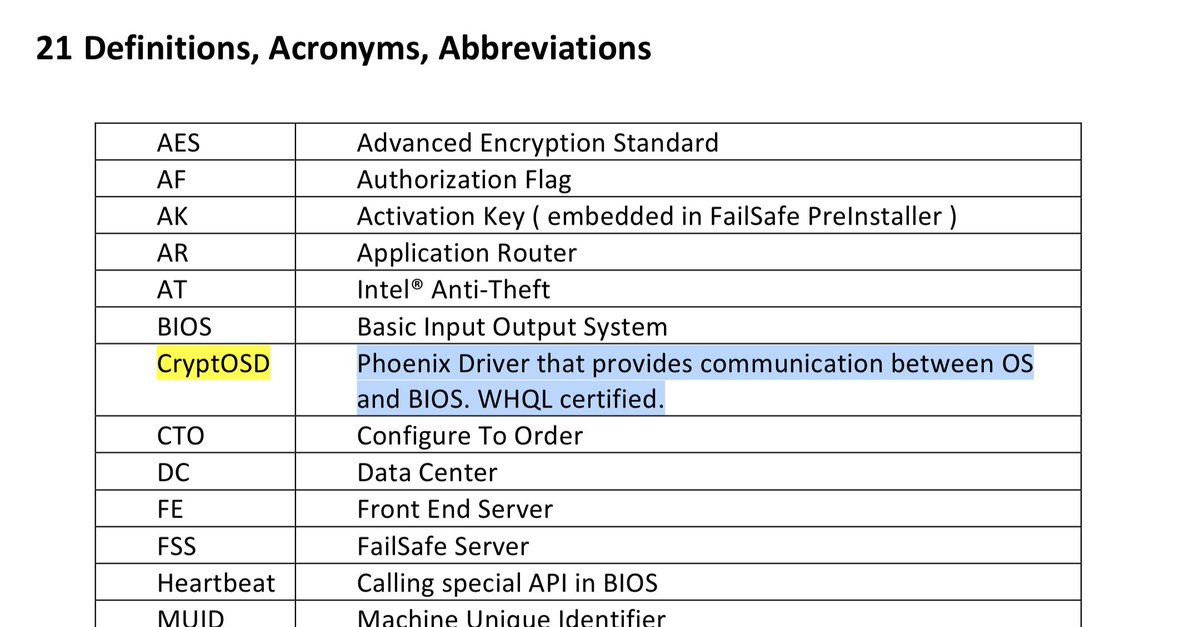This screenshot has width=1200, height=627.
Task: Click the Application Router definition
Action: (466, 254)
